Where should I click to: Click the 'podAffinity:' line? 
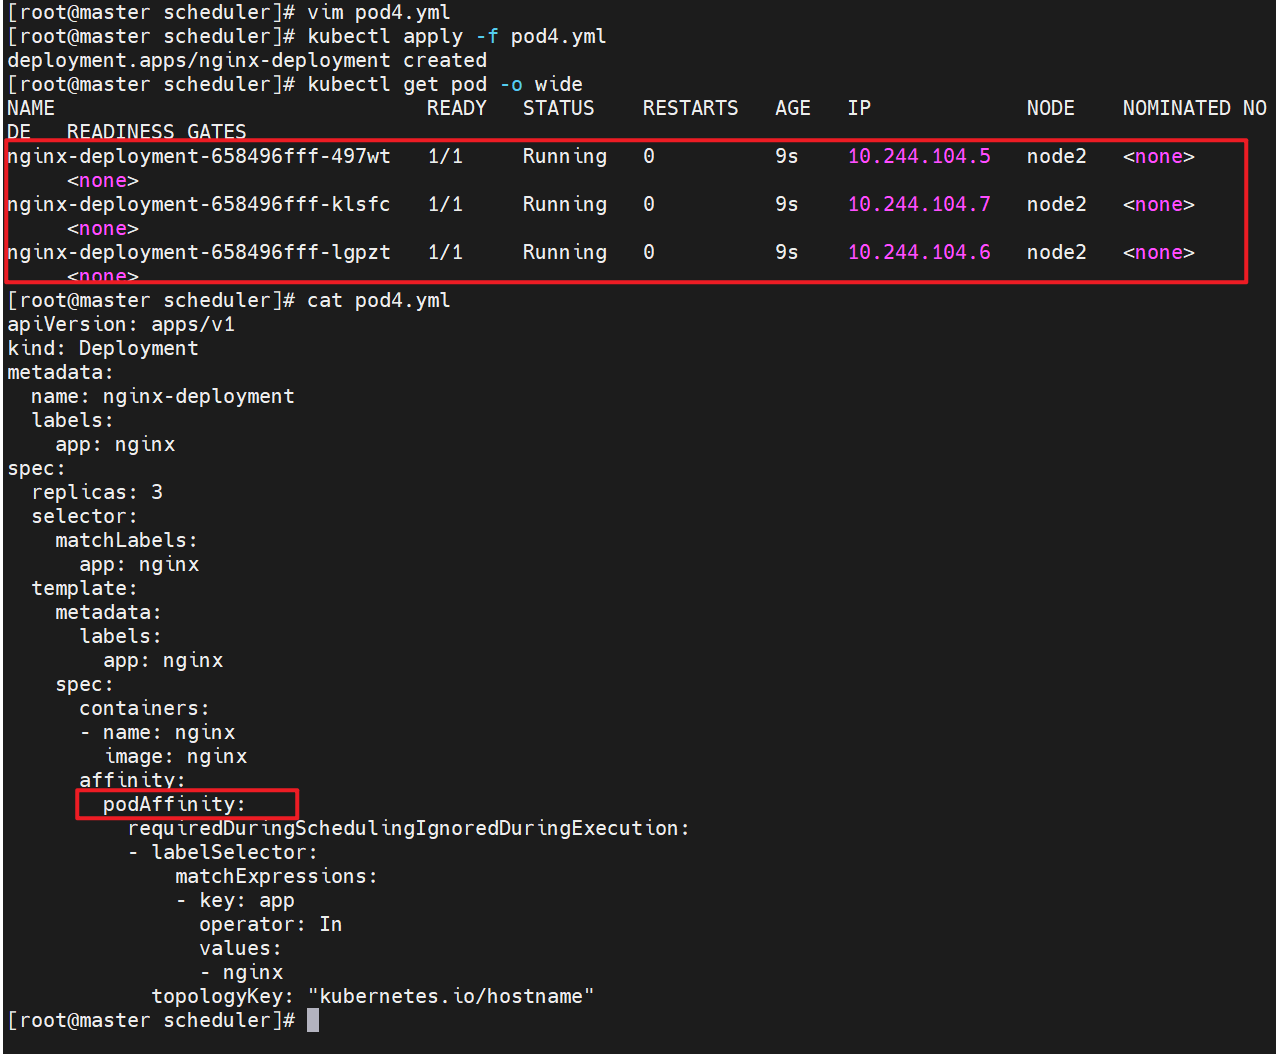click(175, 804)
